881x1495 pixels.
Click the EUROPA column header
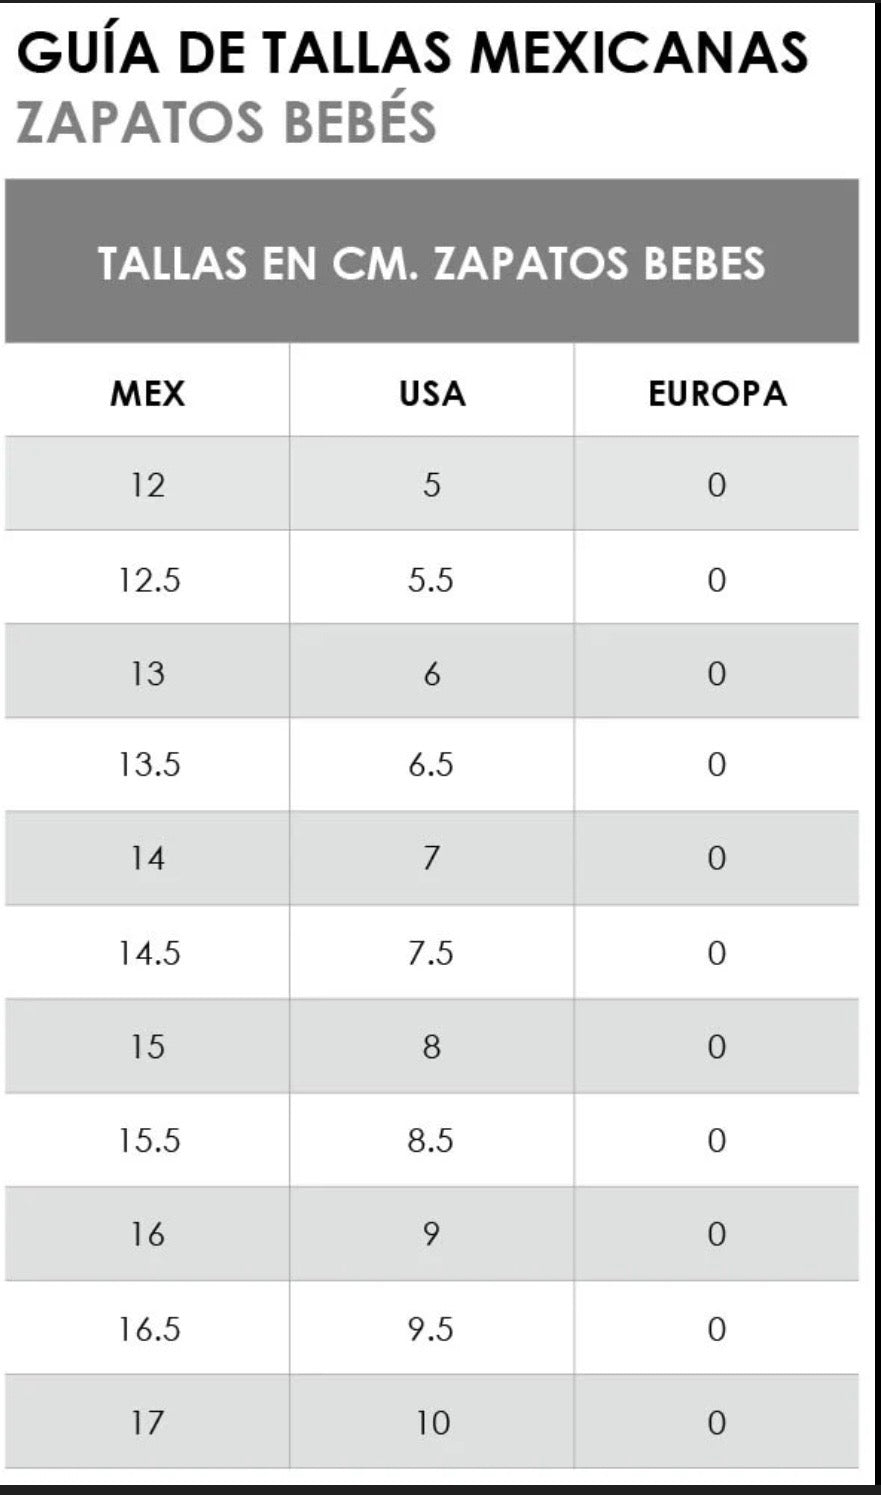click(x=717, y=393)
